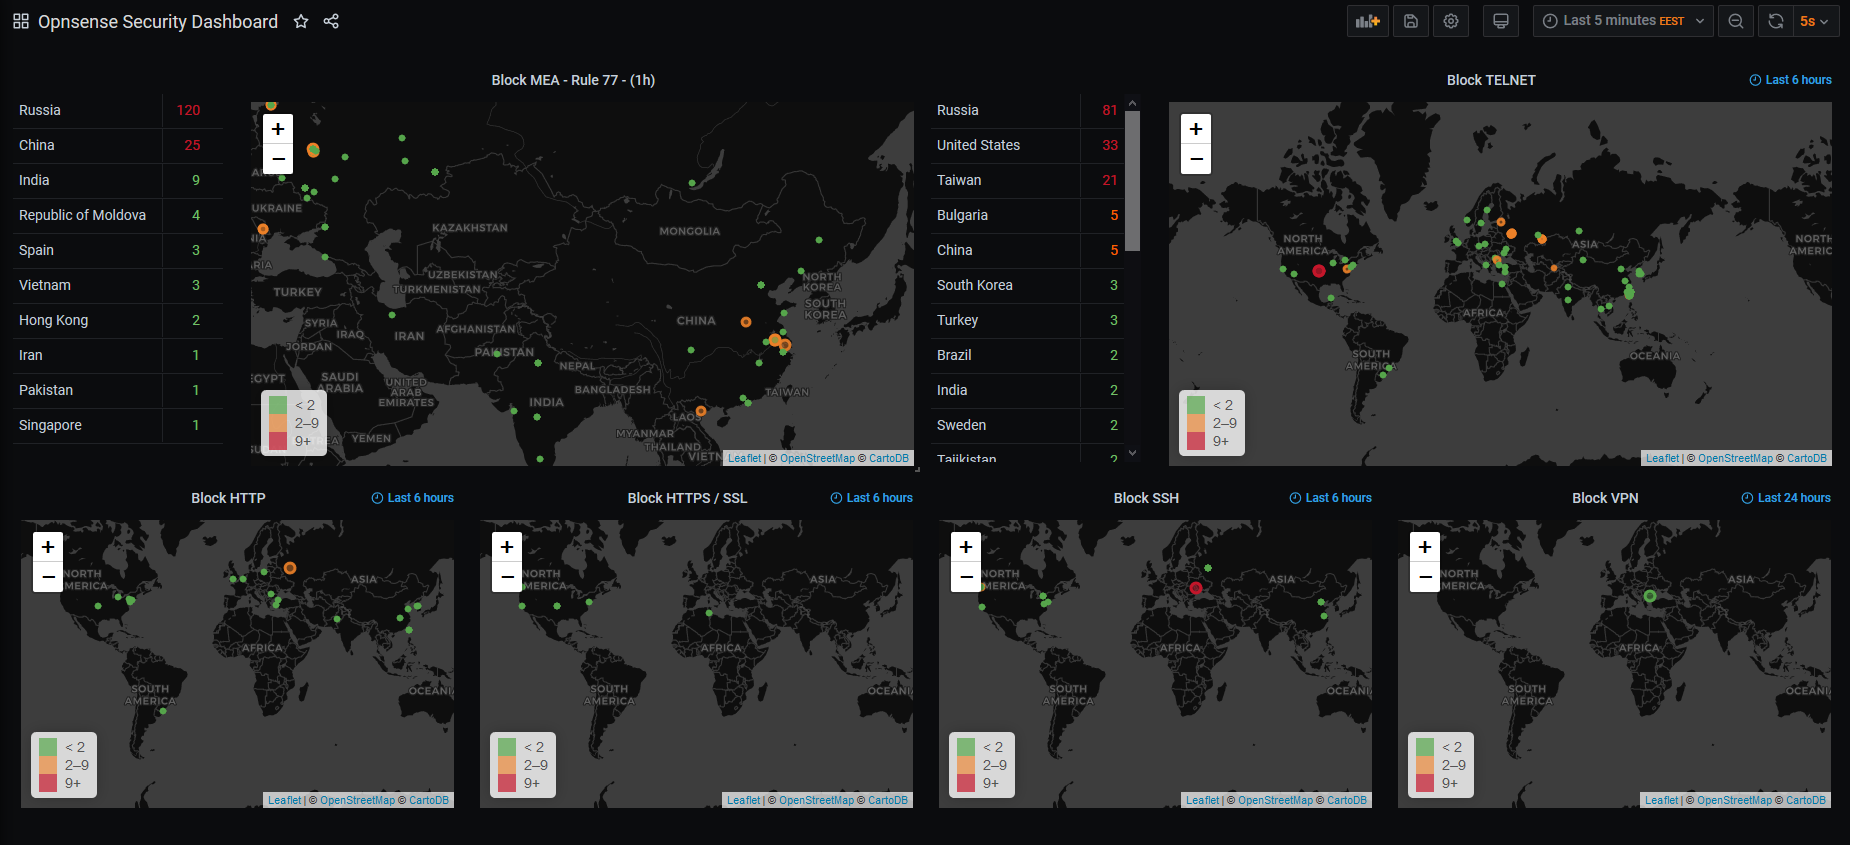Click the green marker on Block VPN map

[x=1650, y=596]
